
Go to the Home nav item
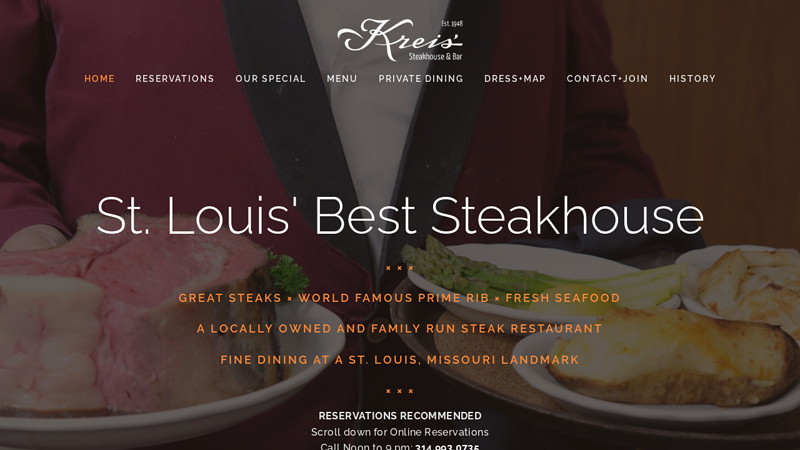[x=99, y=79]
